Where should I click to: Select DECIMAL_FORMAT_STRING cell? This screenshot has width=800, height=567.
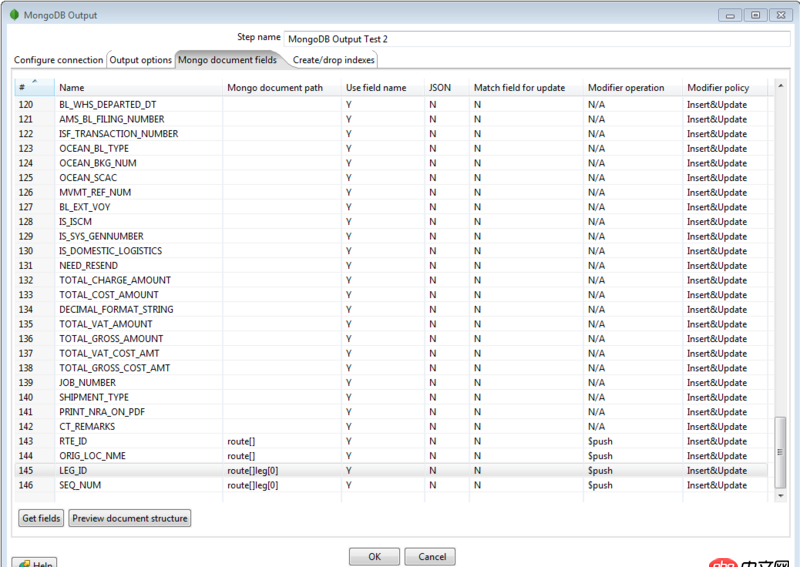tap(138, 309)
